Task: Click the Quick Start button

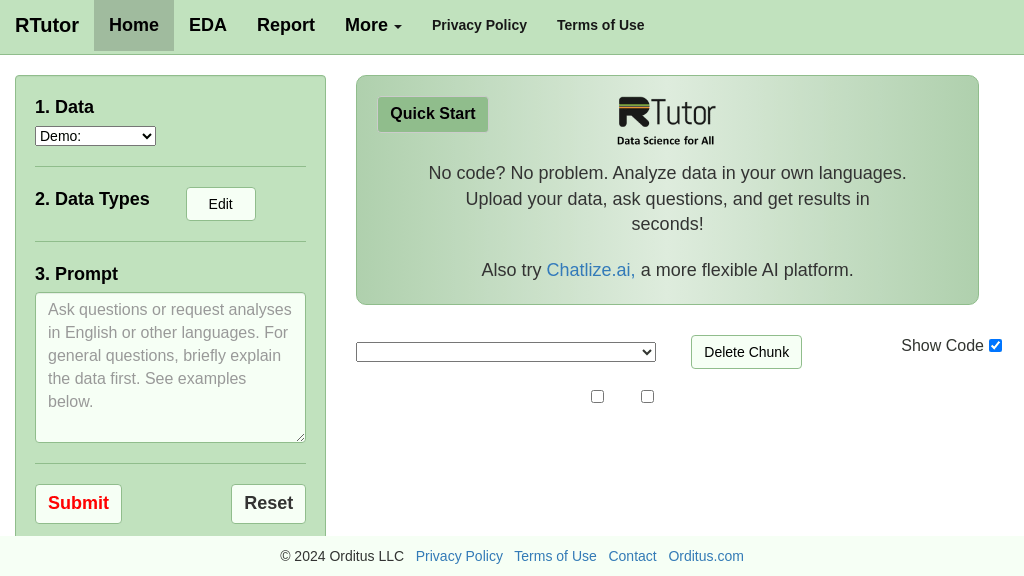Action: [433, 114]
